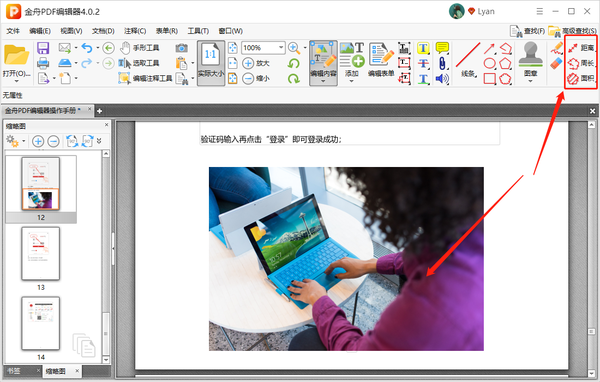Click the zoom in (放大) button
This screenshot has width=600, height=382.
point(256,63)
